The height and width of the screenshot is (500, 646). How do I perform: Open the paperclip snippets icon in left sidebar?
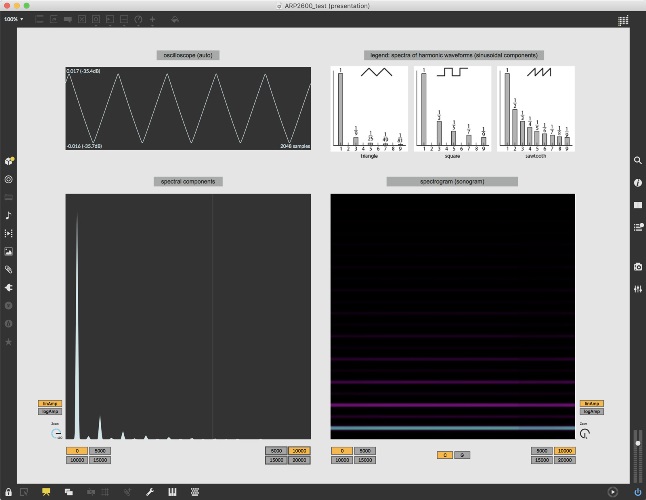[8, 269]
